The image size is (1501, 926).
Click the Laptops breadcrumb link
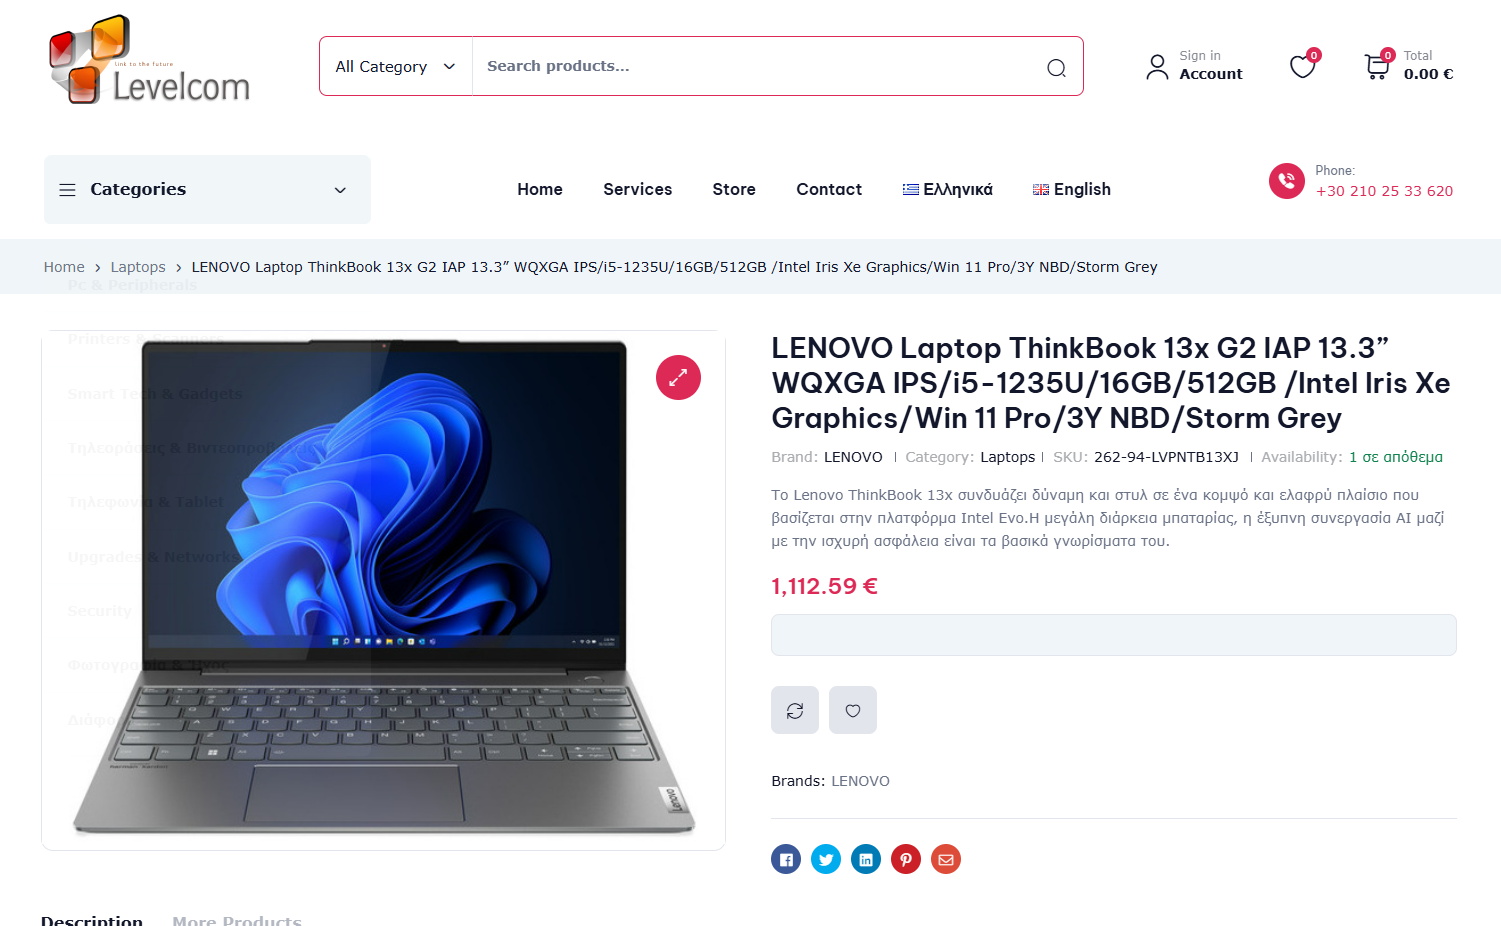coord(138,267)
